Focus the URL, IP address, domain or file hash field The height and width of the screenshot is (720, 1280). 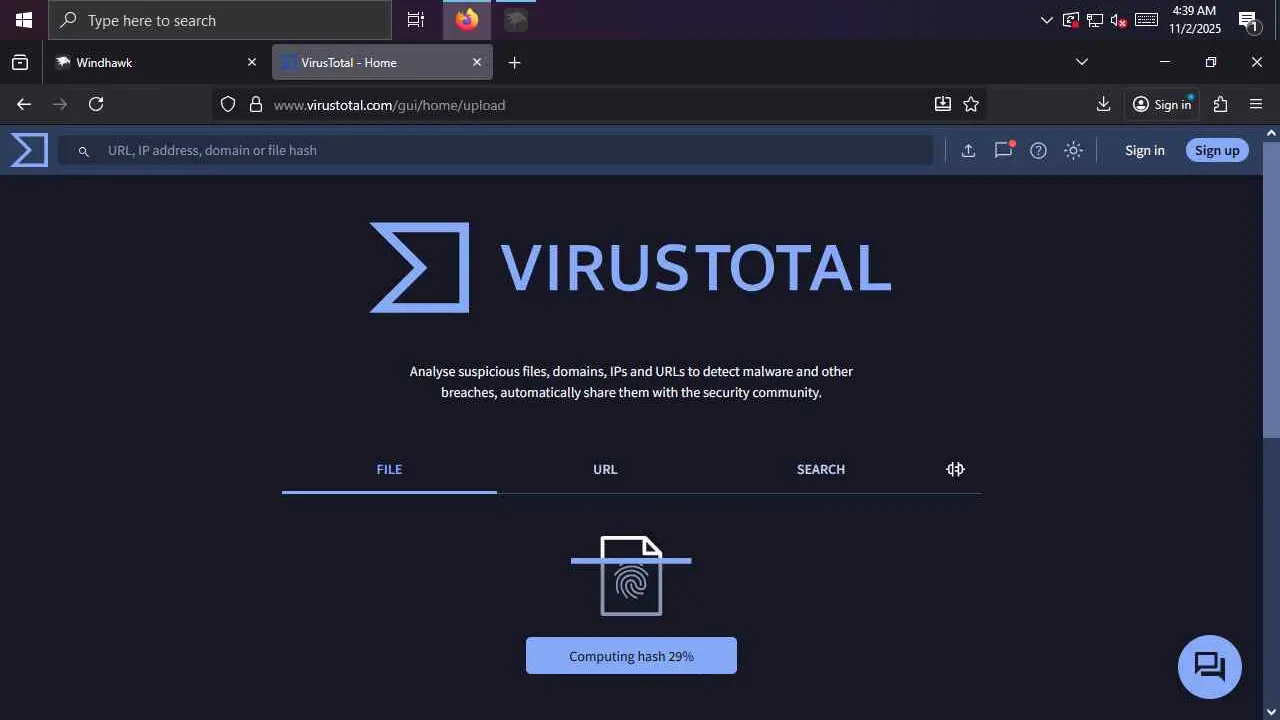[x=495, y=150]
